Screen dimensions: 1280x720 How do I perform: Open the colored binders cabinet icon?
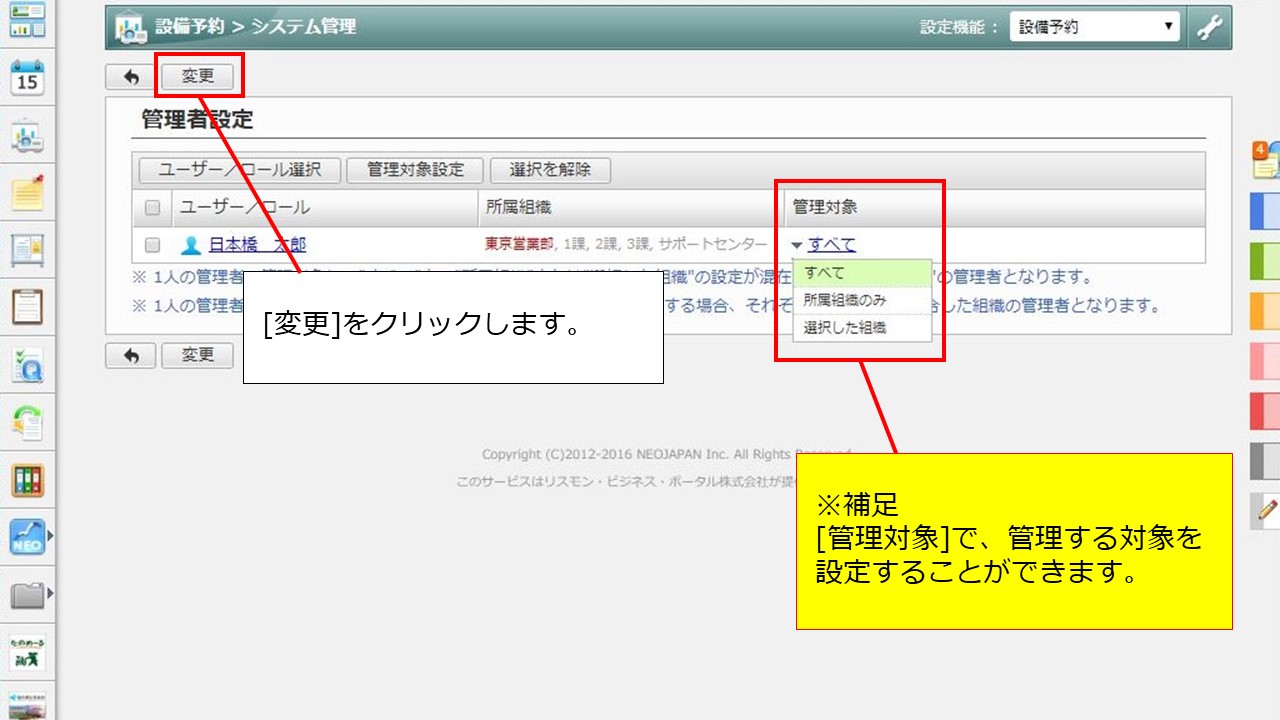tap(27, 480)
